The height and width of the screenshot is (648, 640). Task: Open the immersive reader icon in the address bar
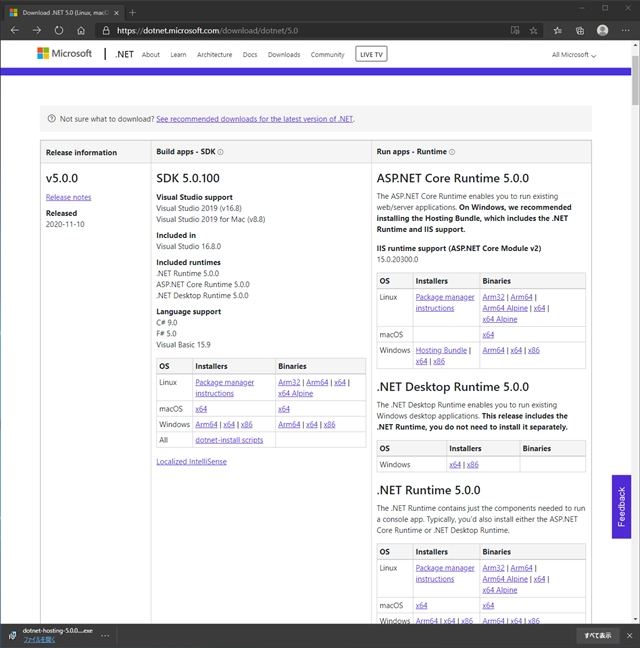click(x=515, y=30)
